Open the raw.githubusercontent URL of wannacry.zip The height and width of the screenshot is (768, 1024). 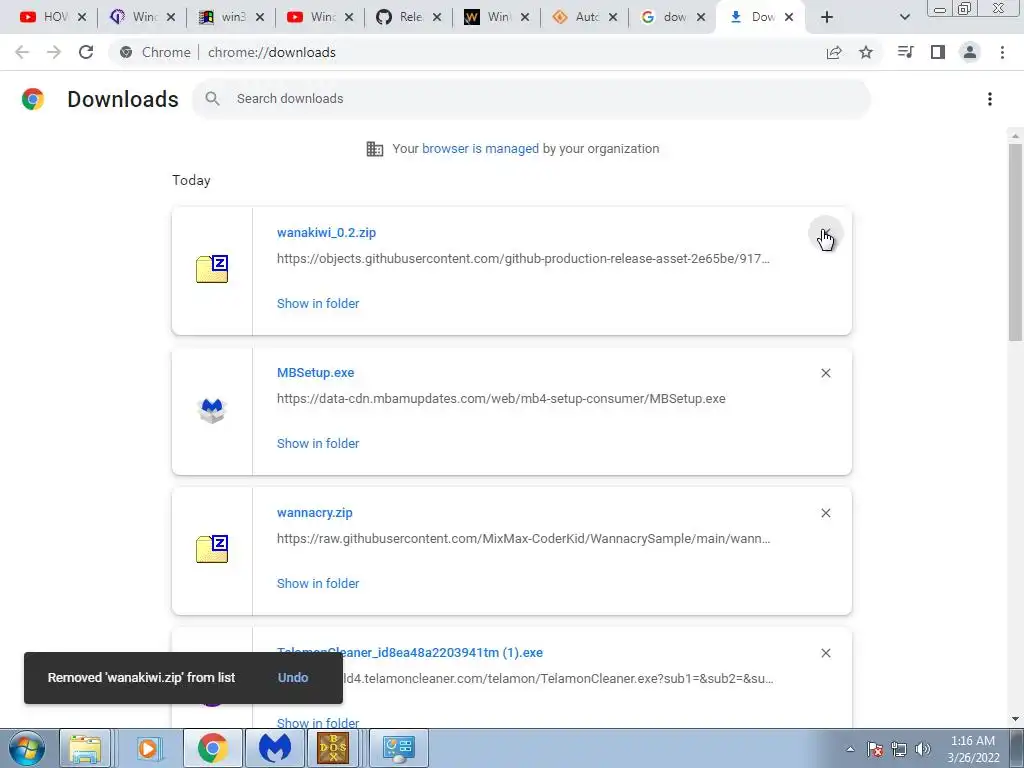coord(524,539)
